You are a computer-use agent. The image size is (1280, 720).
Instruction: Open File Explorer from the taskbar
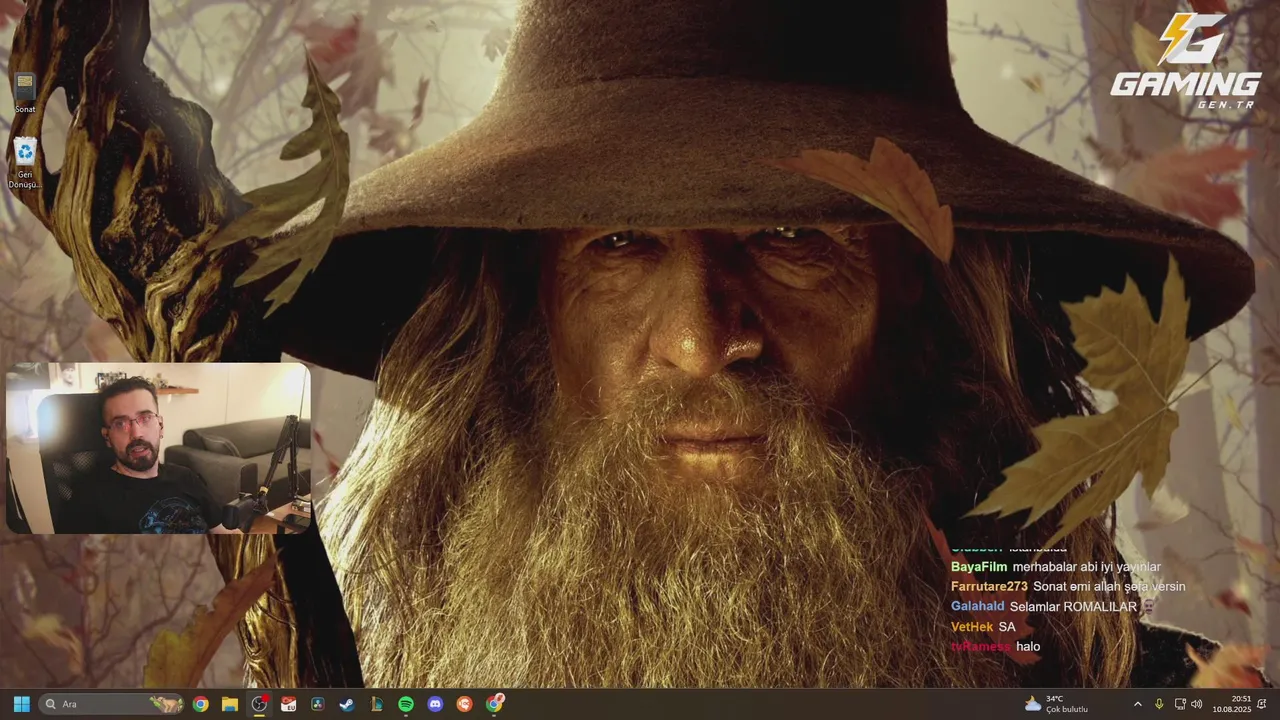(230, 704)
